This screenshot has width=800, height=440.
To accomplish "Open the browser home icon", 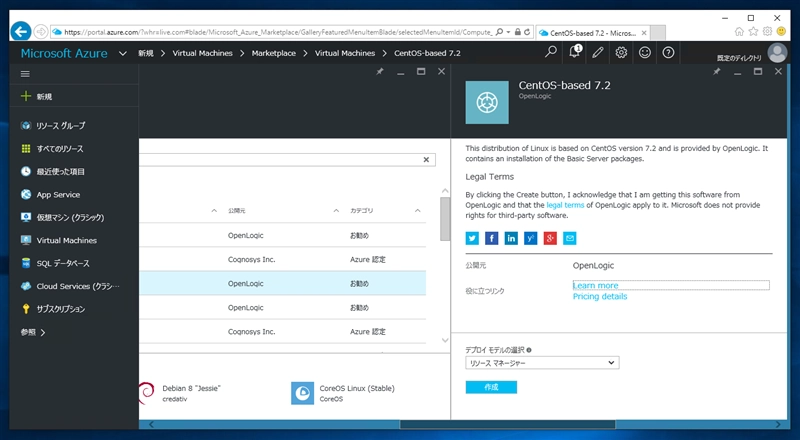I will pos(739,32).
